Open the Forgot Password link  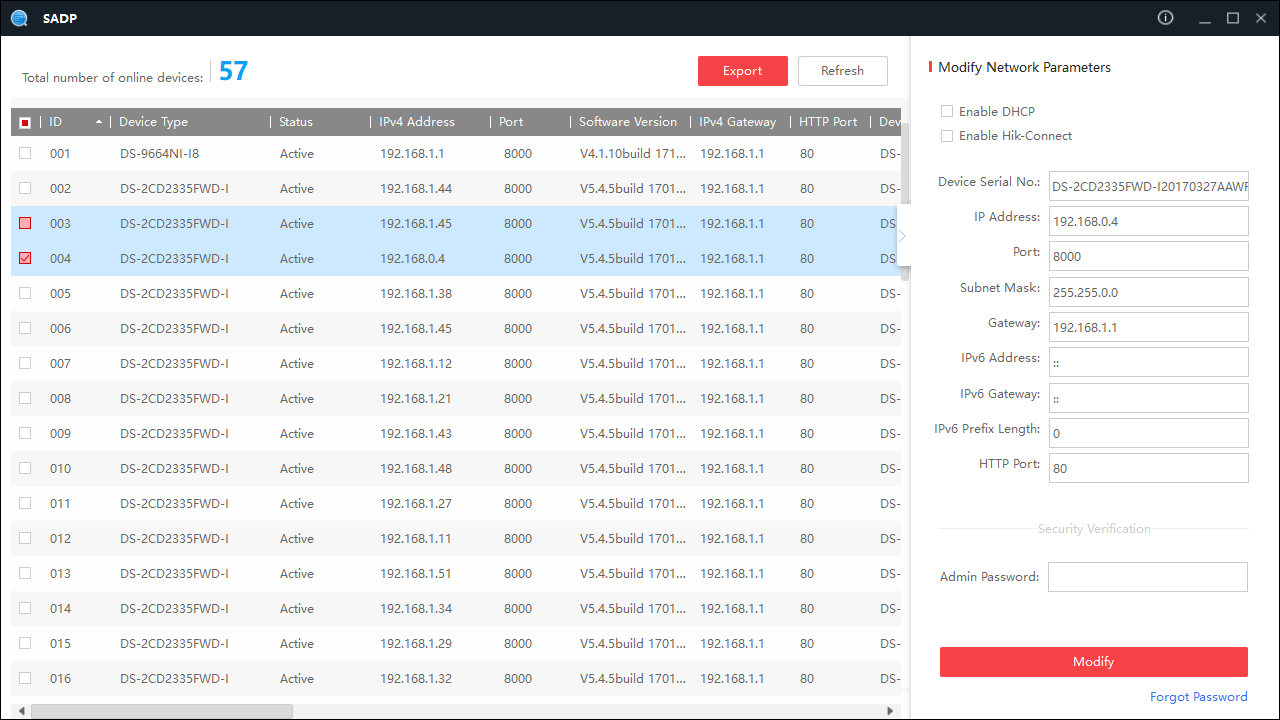(1198, 697)
